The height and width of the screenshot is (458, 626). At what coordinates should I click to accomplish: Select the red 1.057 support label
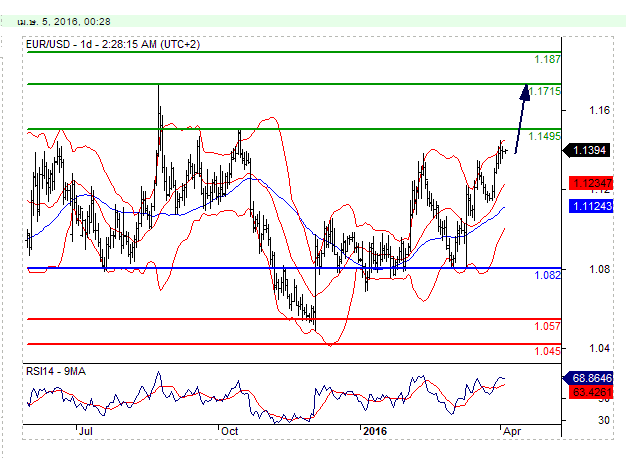[x=547, y=326]
